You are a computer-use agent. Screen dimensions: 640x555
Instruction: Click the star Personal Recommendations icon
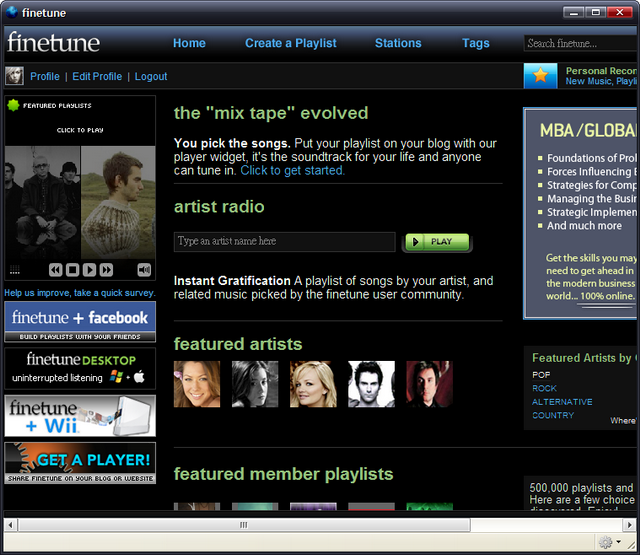coord(540,75)
